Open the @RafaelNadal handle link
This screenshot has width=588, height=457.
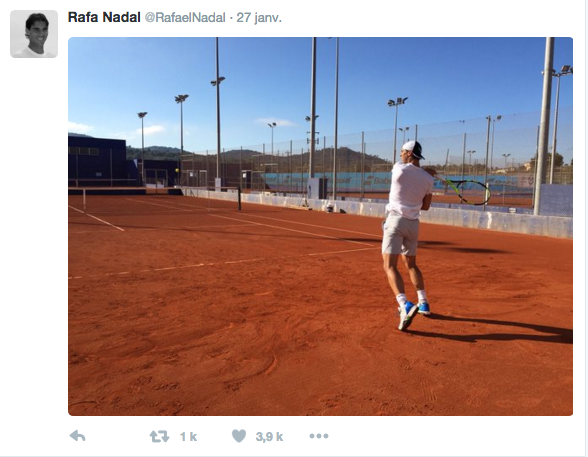coord(185,18)
